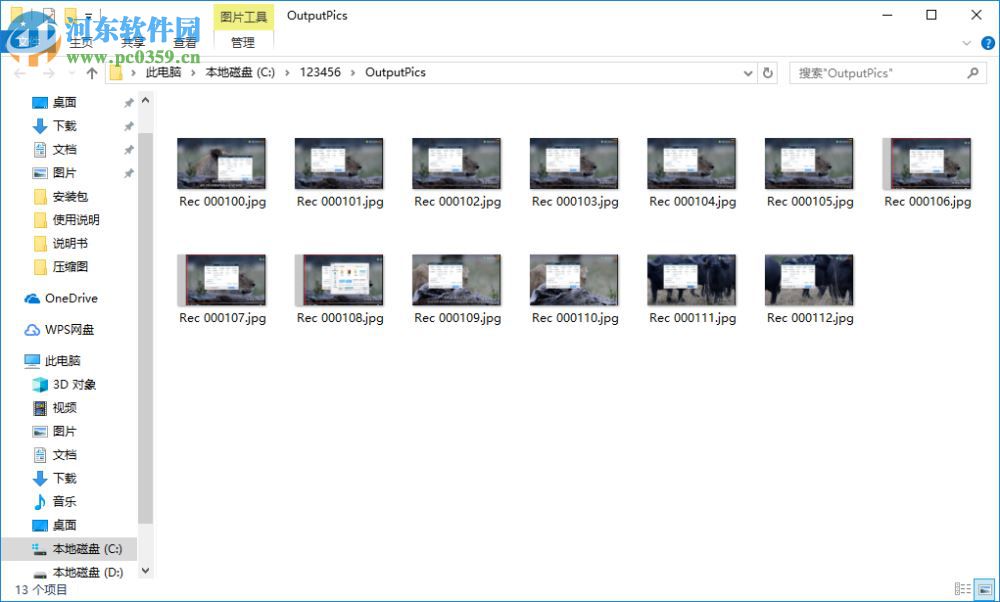
Task: Switch to details view using status bar toggle
Action: point(962,588)
